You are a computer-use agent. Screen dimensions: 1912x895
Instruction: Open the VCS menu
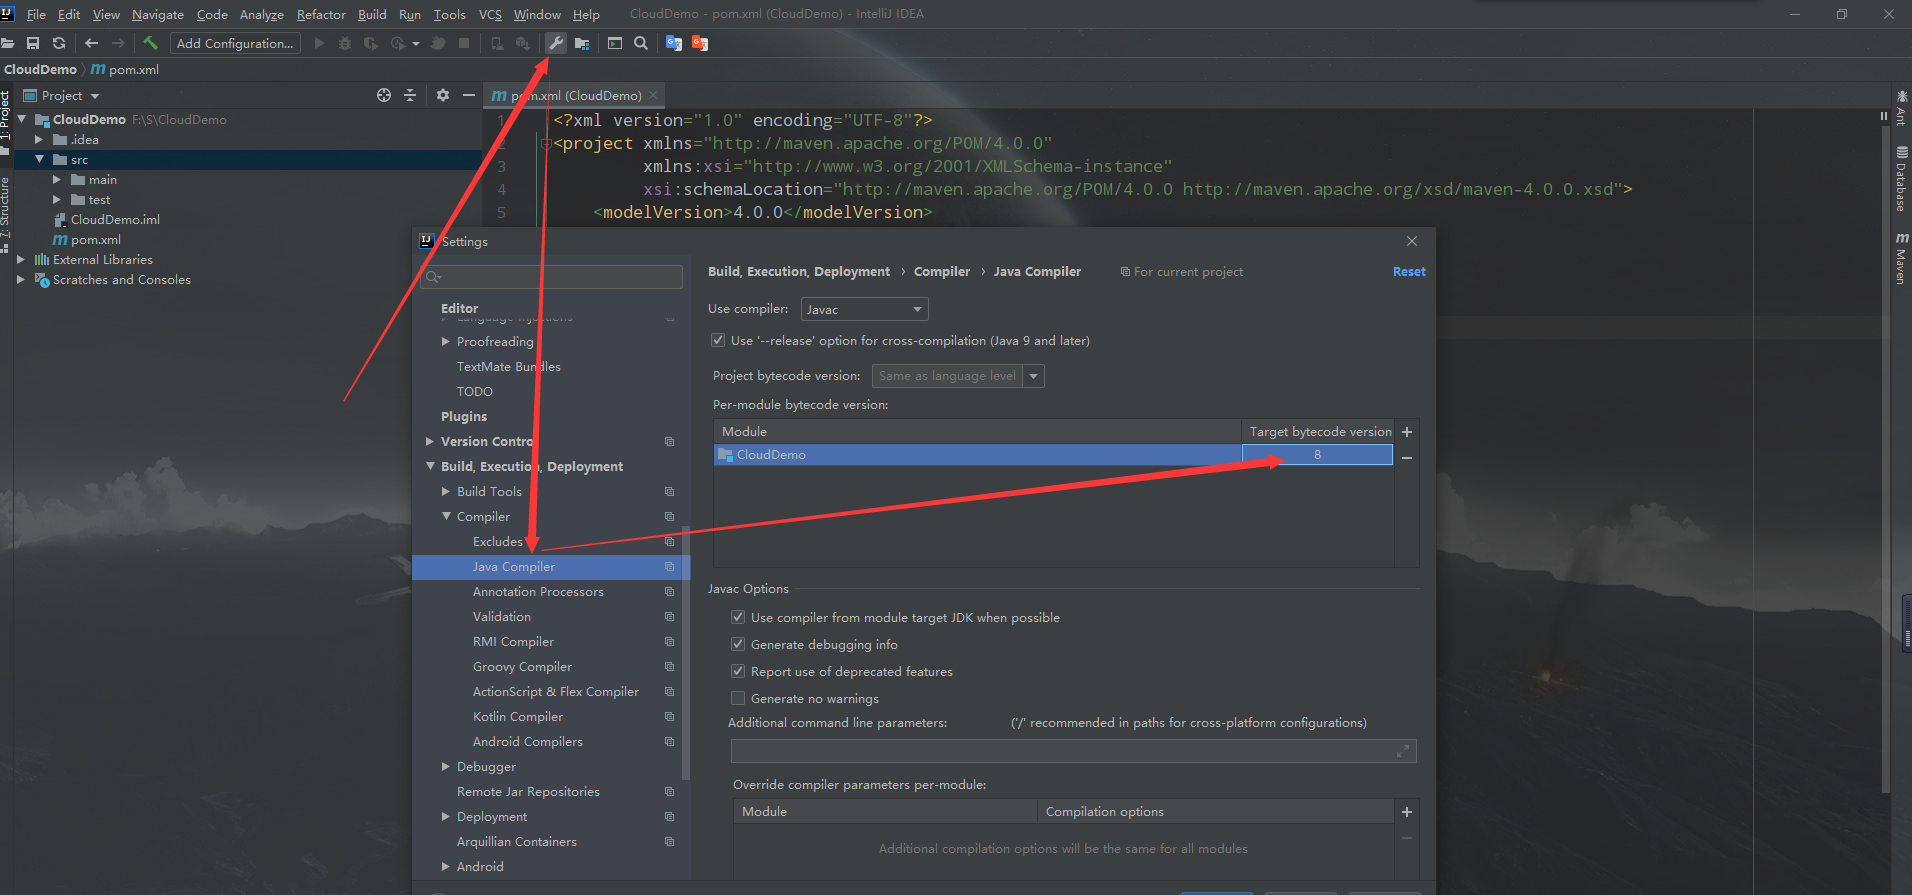point(490,14)
